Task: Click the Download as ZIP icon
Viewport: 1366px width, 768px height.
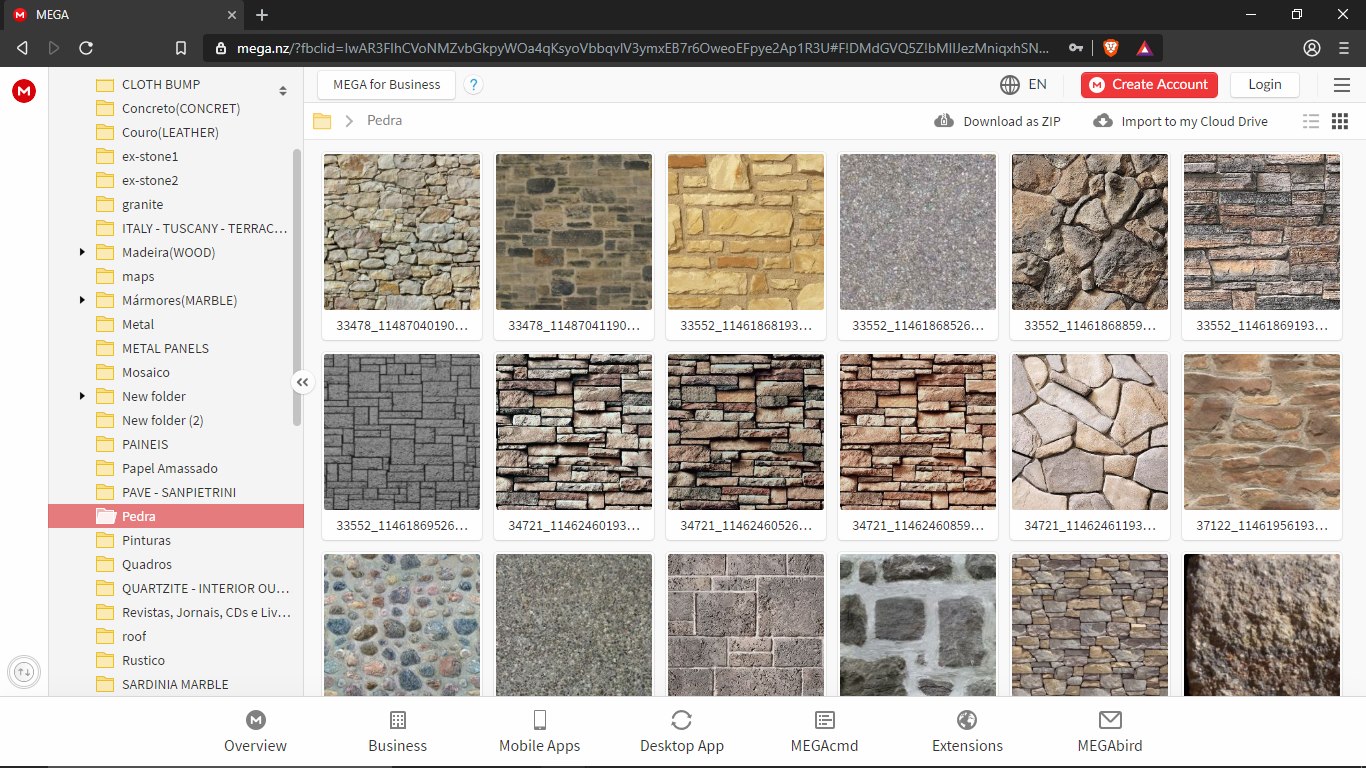Action: click(x=943, y=120)
